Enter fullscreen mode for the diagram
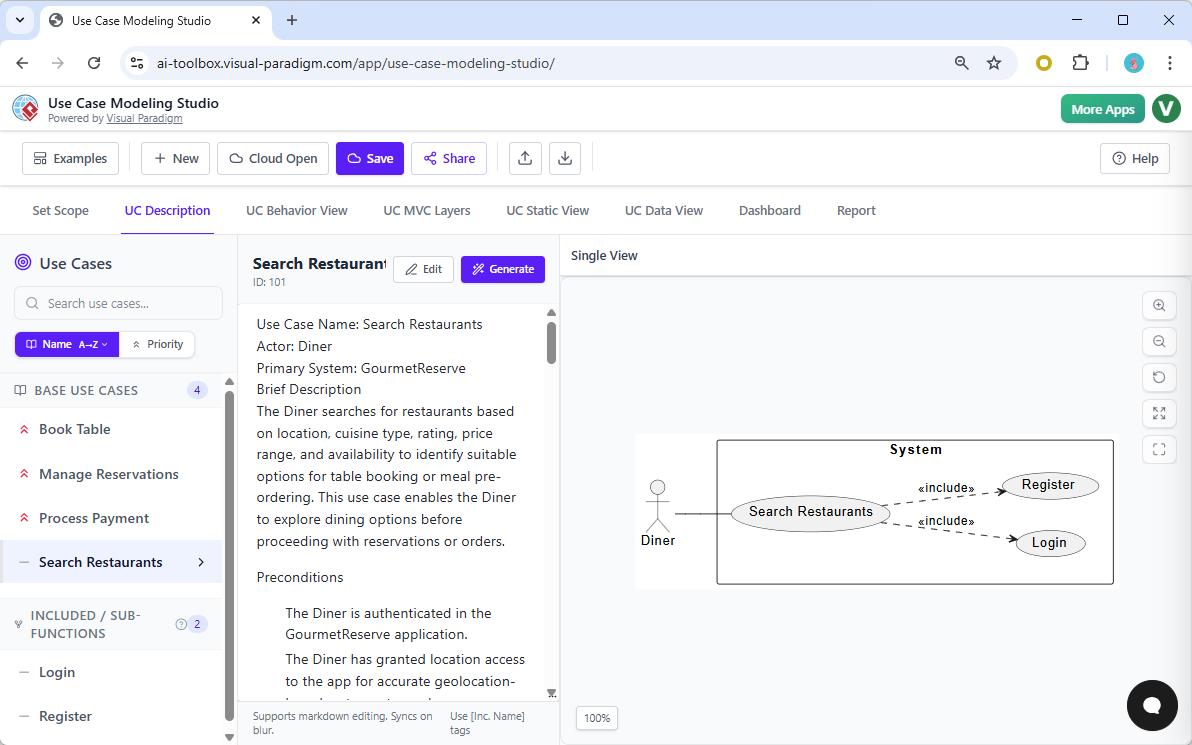Screen dimensions: 1192x745 coord(1159,449)
